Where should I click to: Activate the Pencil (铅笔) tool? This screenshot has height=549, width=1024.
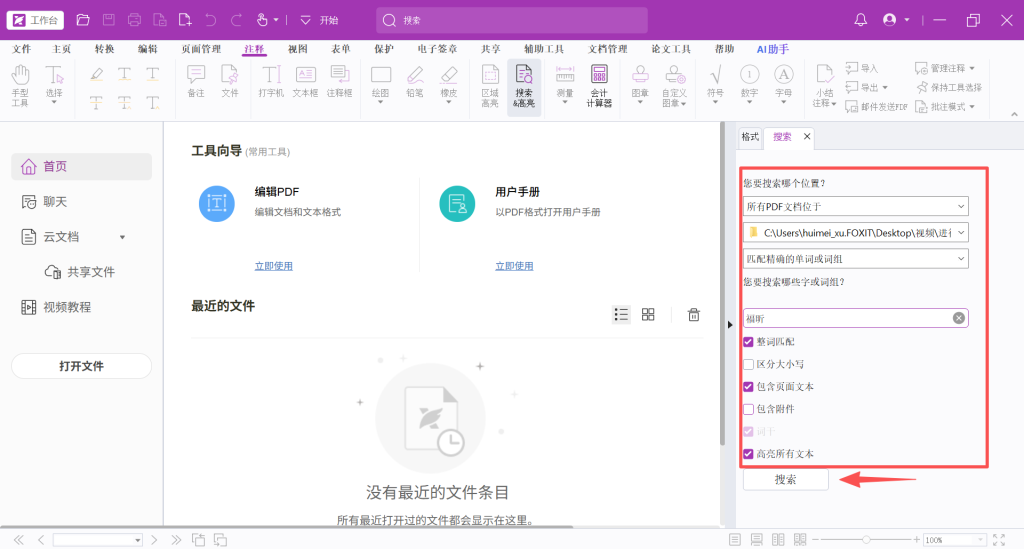click(x=415, y=82)
